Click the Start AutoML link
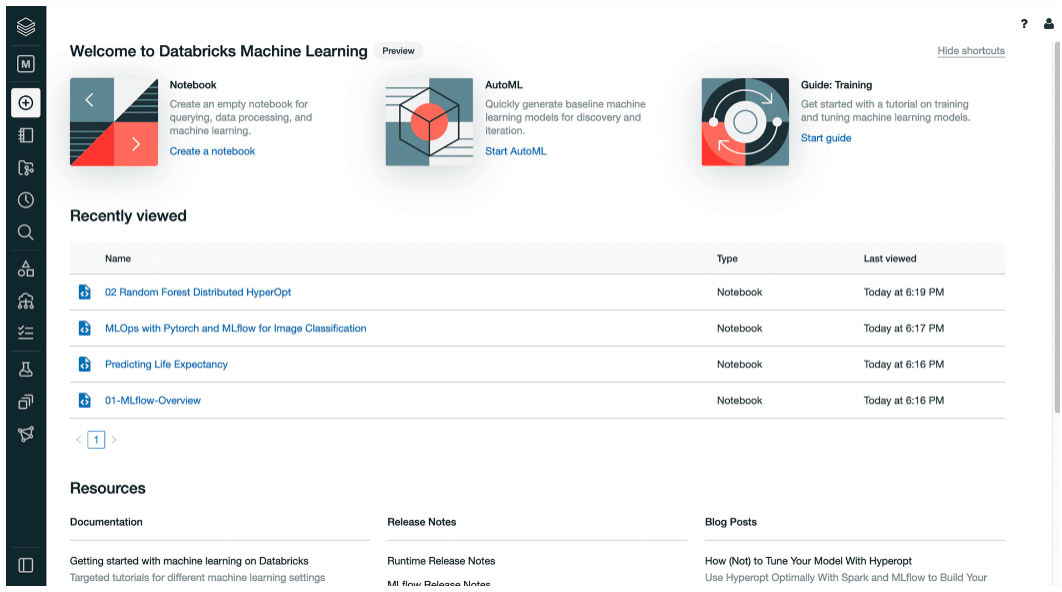 click(515, 151)
